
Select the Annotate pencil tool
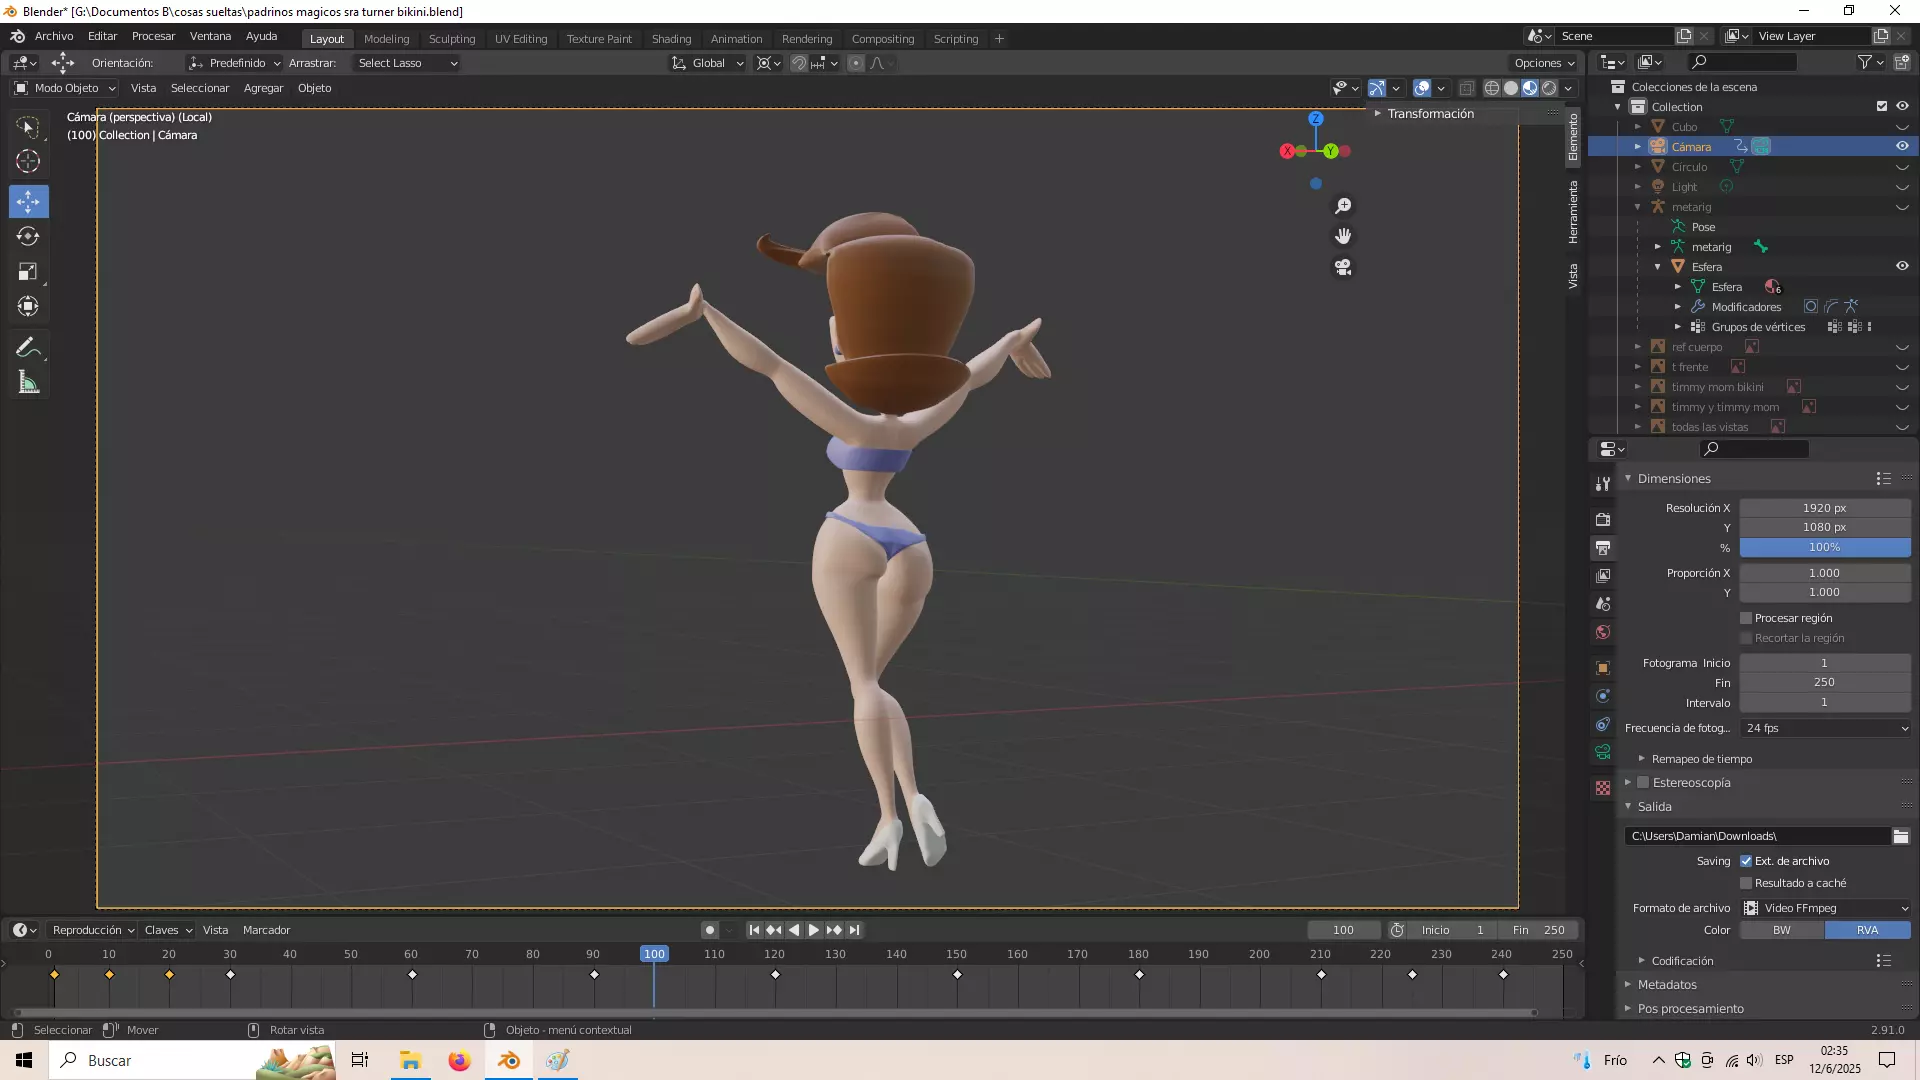coord(28,348)
